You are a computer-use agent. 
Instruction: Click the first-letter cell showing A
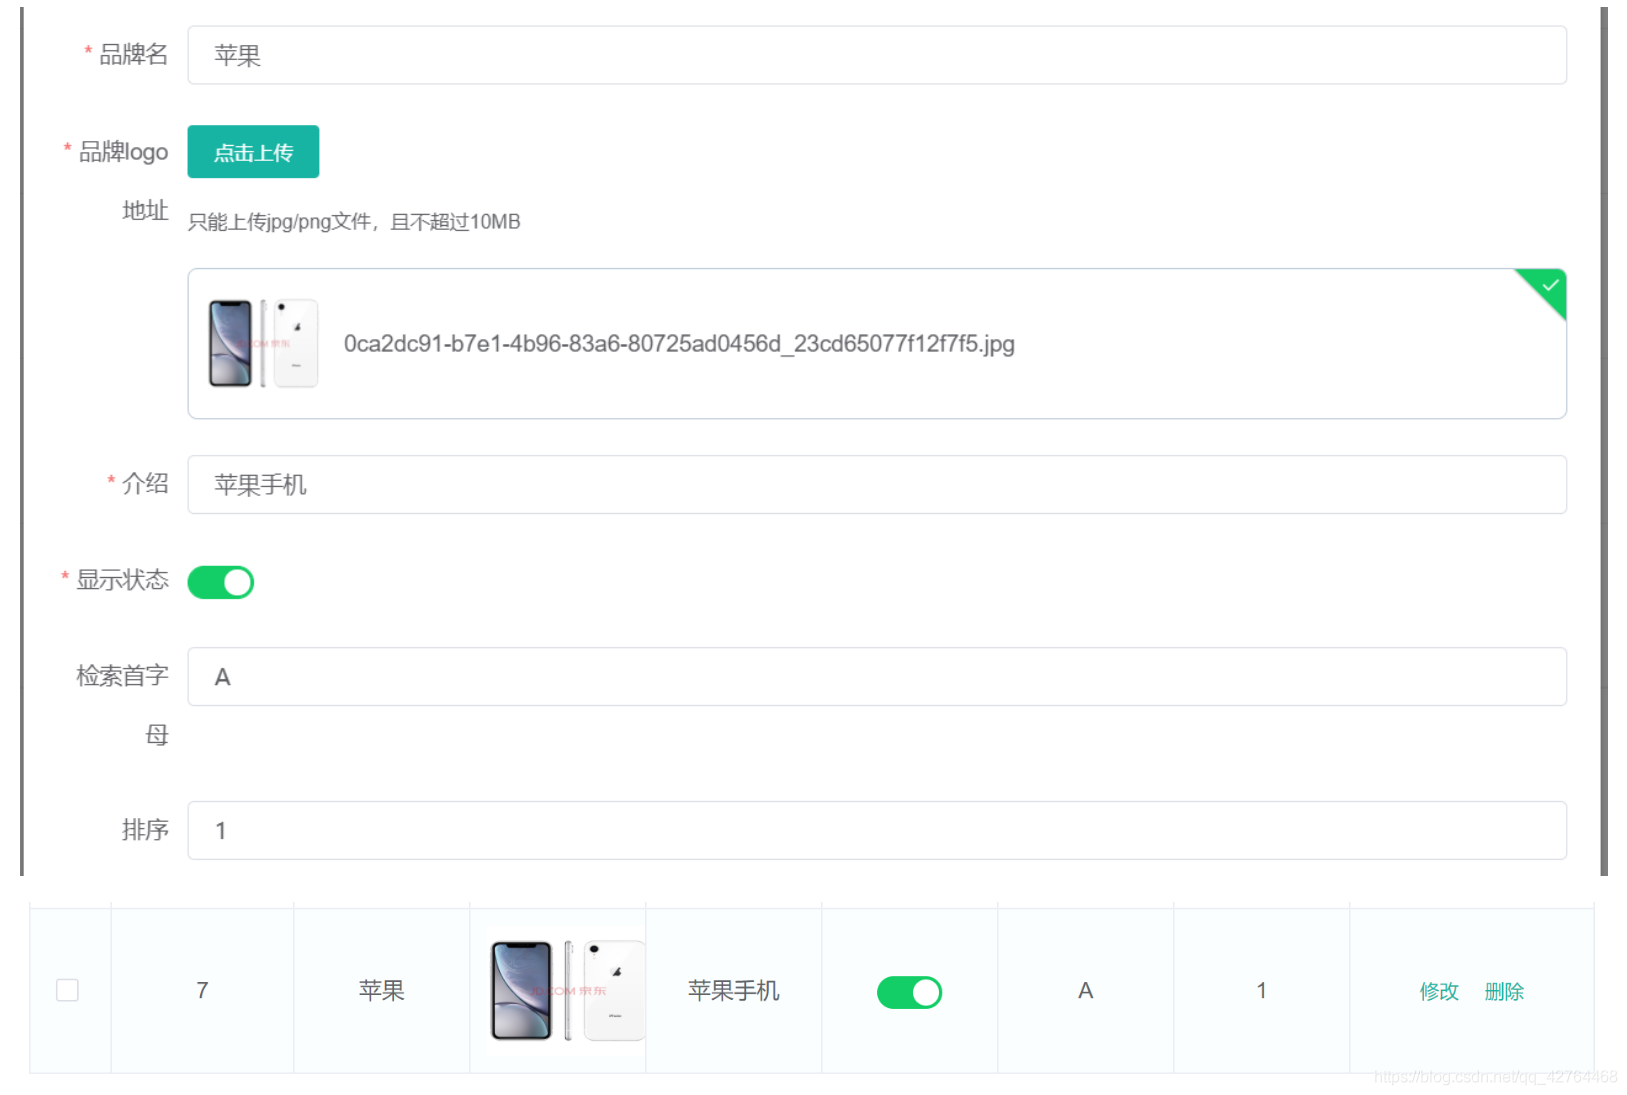click(x=1086, y=990)
